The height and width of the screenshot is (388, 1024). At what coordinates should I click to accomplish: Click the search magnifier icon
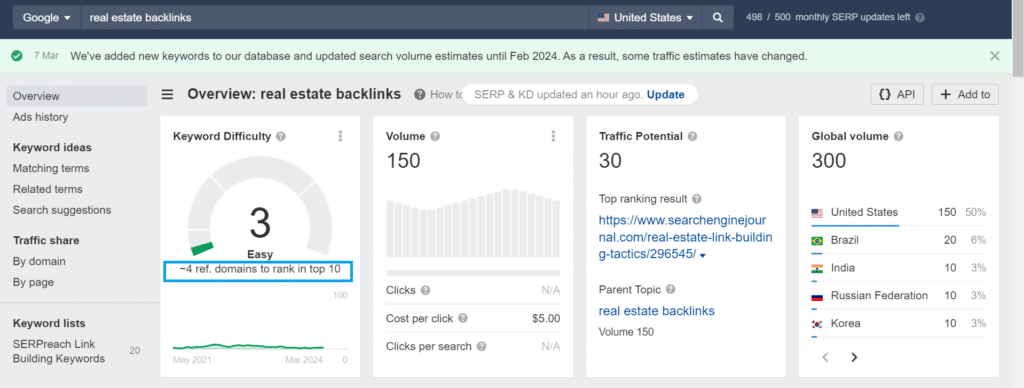click(718, 18)
